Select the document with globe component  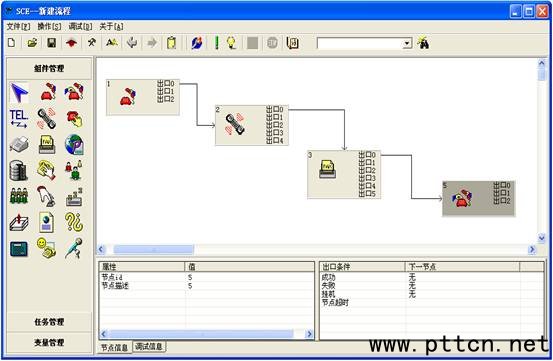point(47,222)
